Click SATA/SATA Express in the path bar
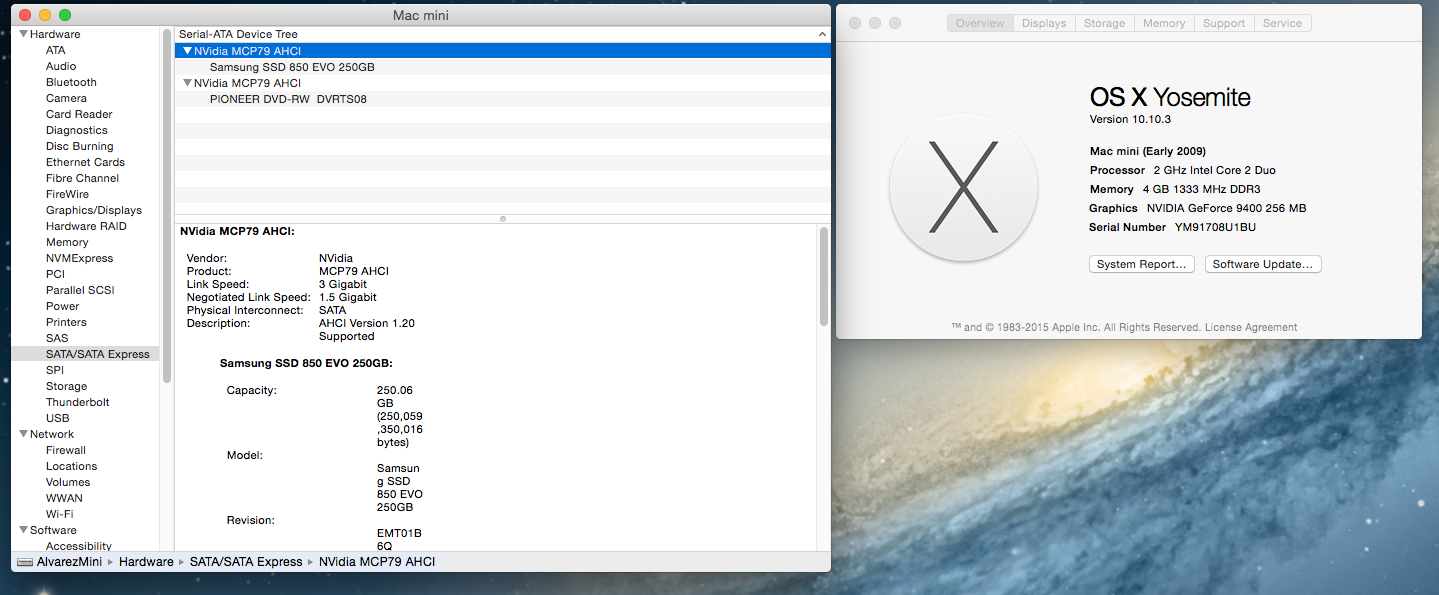The image size is (1439, 595). (246, 562)
